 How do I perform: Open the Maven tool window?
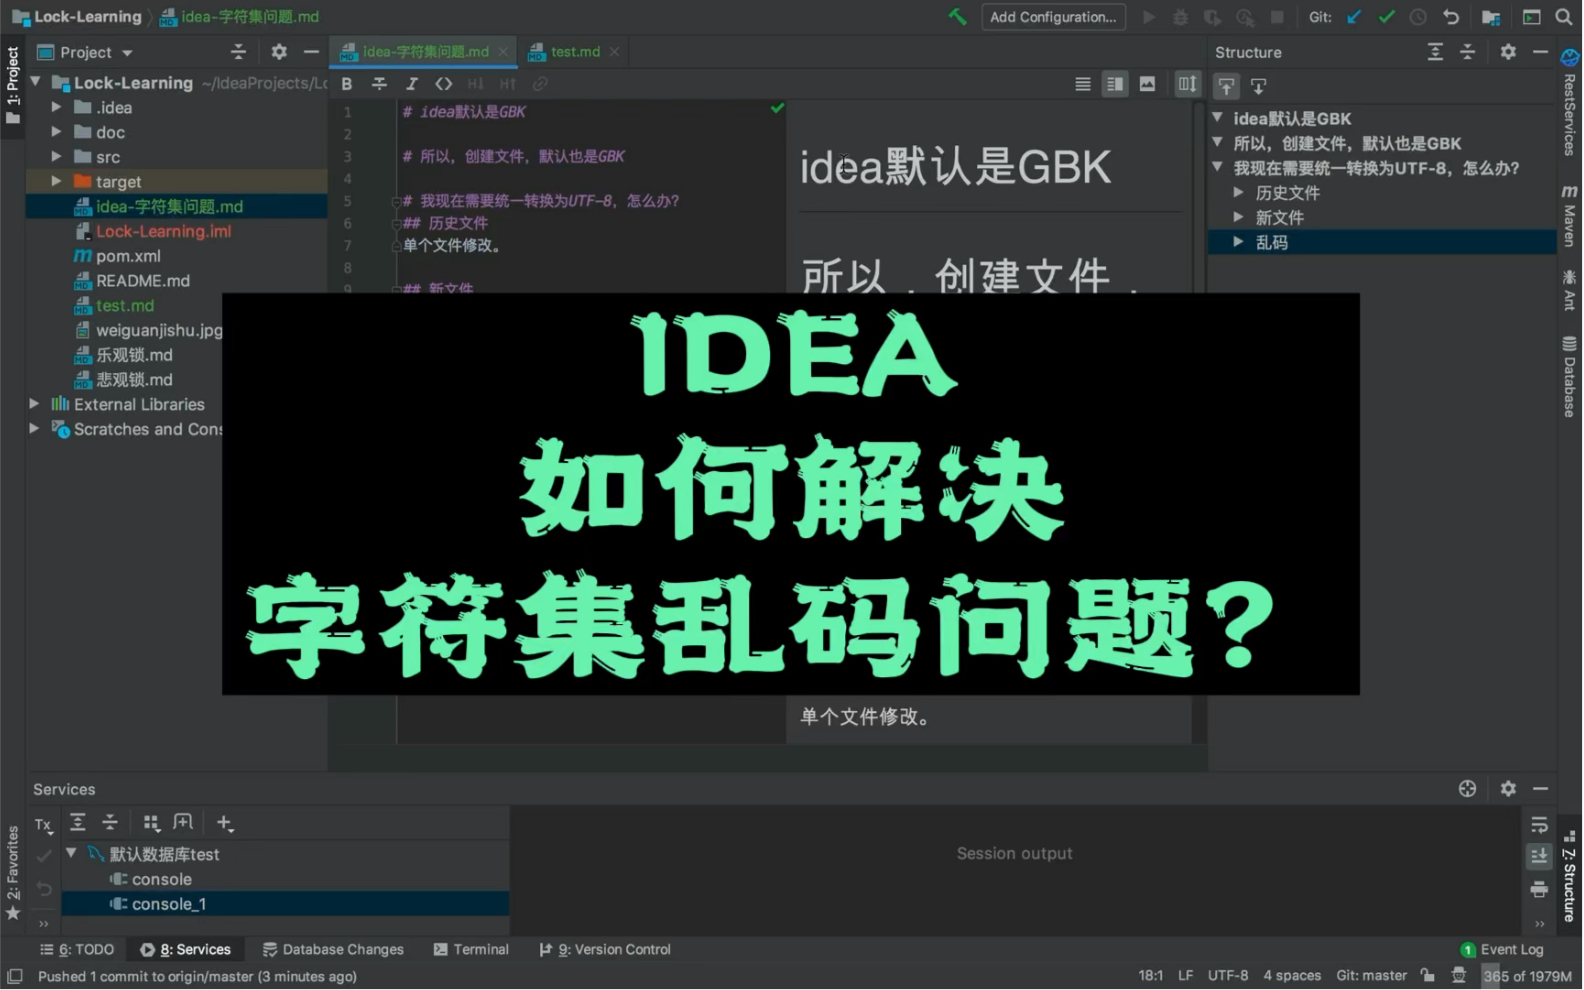[1569, 214]
